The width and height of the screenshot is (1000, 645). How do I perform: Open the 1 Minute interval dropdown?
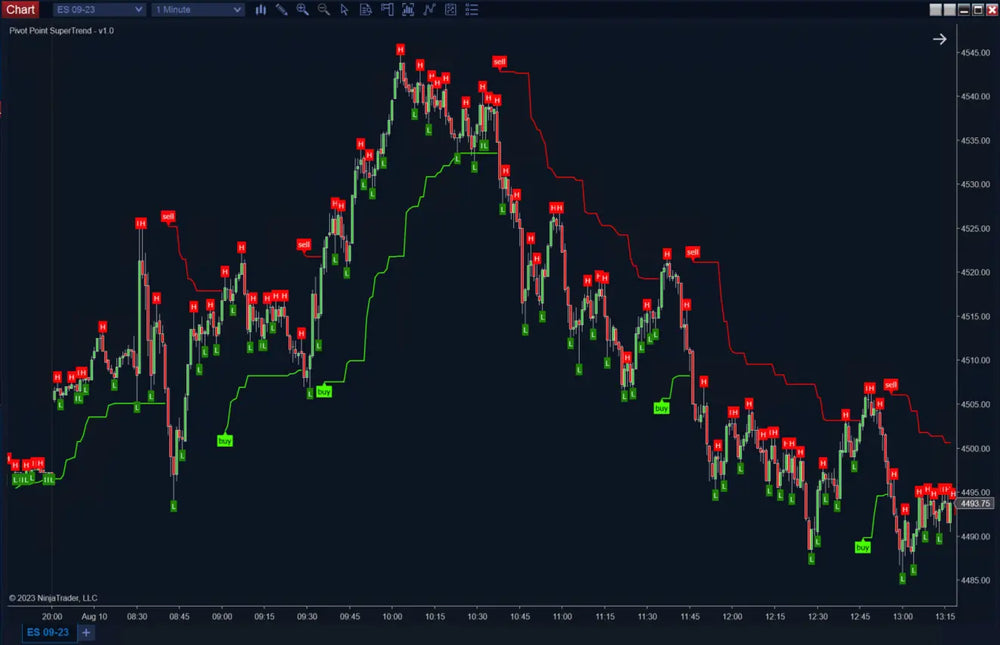tap(196, 9)
